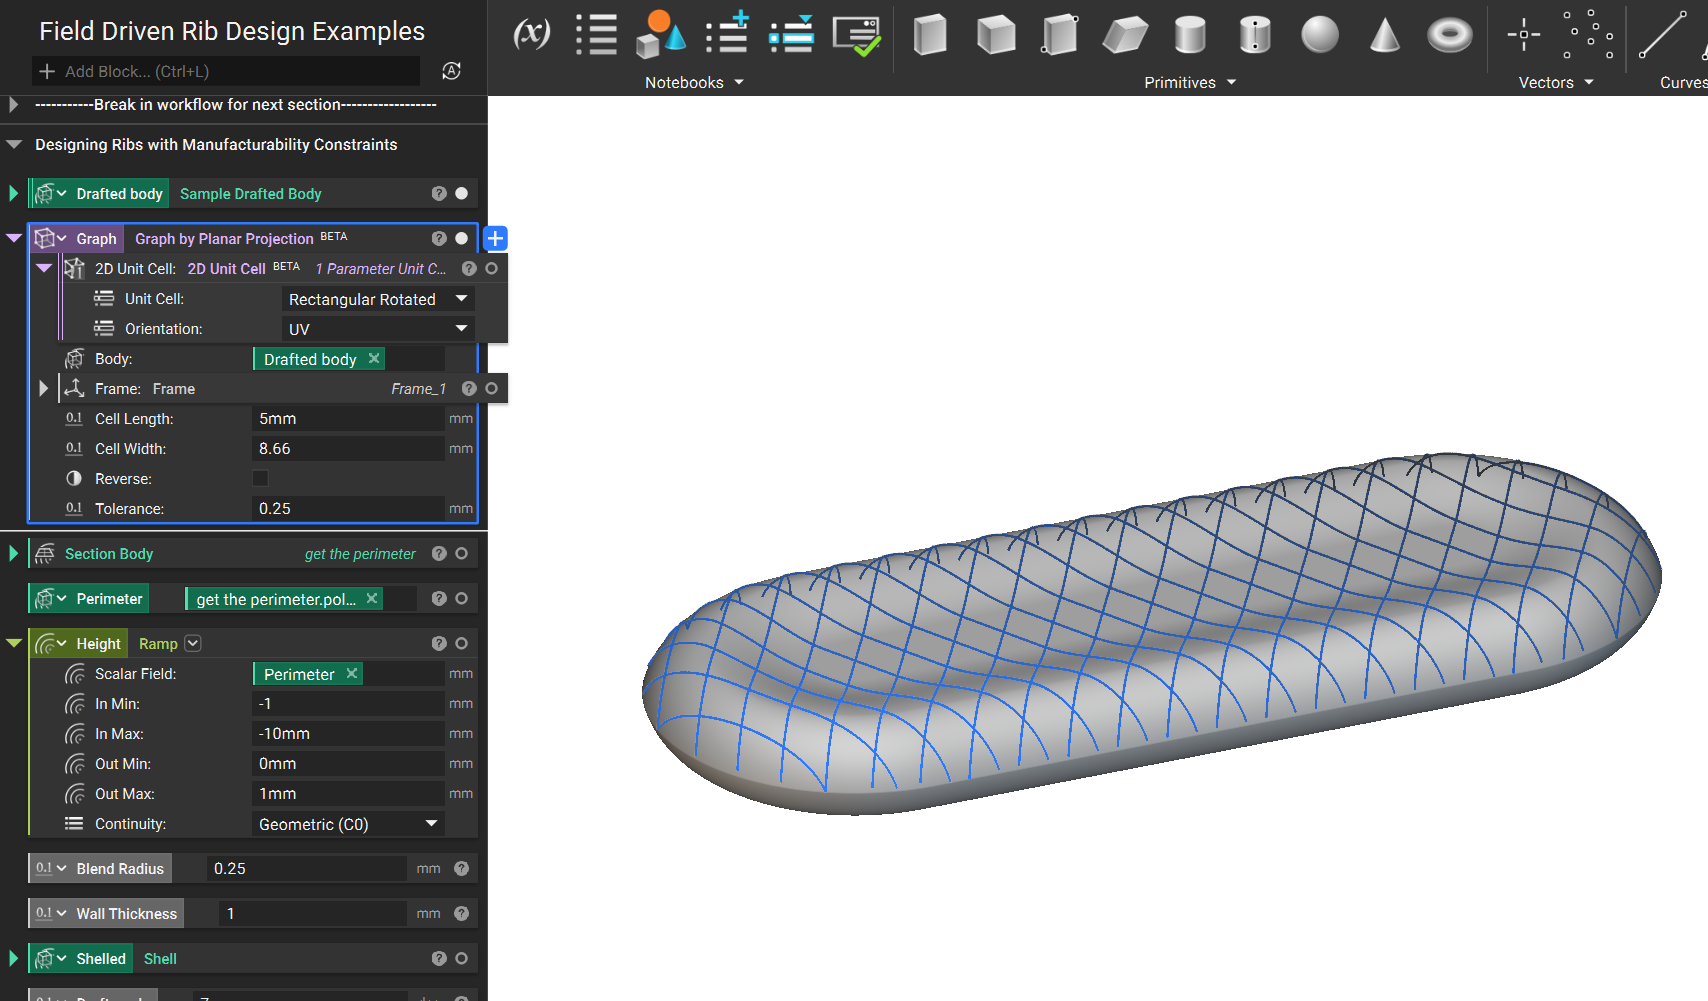Toggle visibility circle of Section Body block
This screenshot has height=1001, width=1708.
461,554
